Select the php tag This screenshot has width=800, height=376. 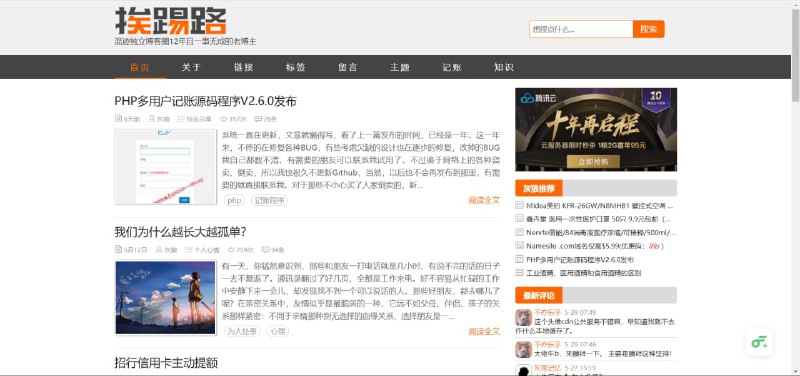pyautogui.click(x=234, y=200)
